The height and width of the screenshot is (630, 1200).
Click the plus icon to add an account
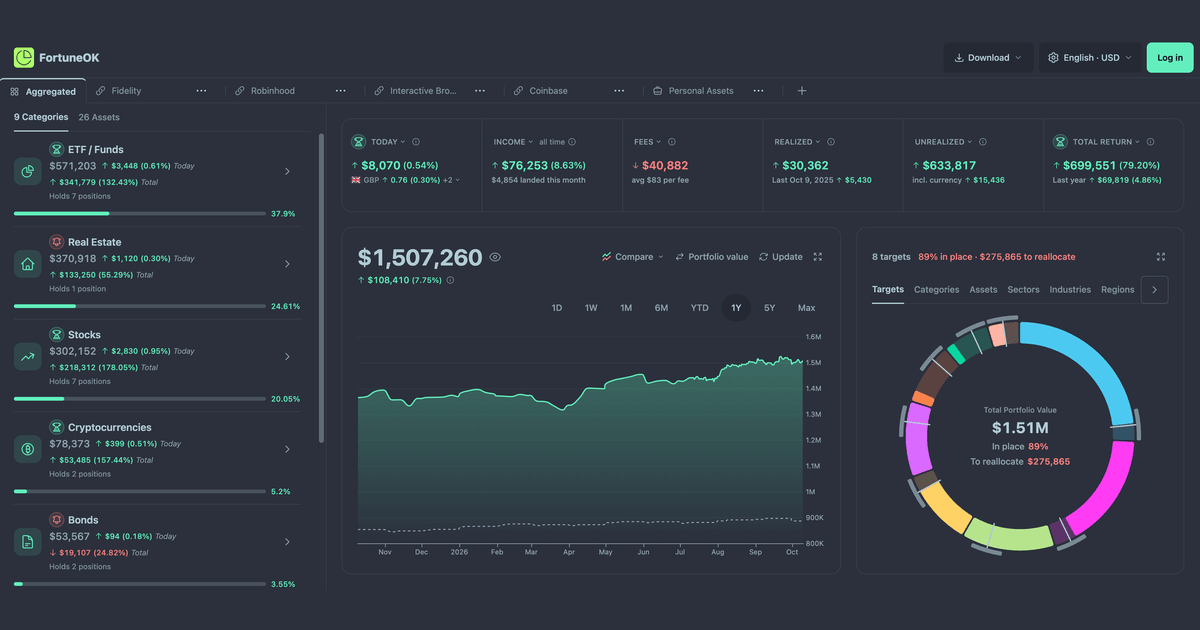pos(801,91)
